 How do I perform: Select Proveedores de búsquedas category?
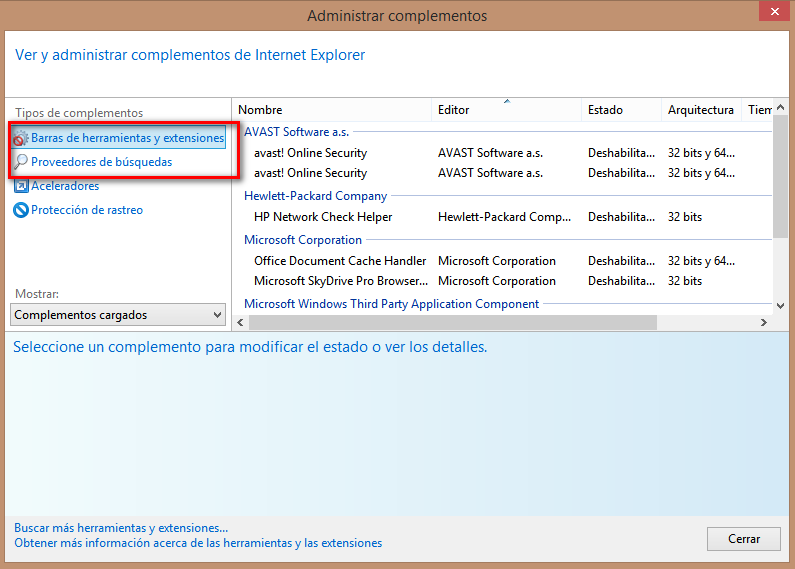tap(101, 162)
